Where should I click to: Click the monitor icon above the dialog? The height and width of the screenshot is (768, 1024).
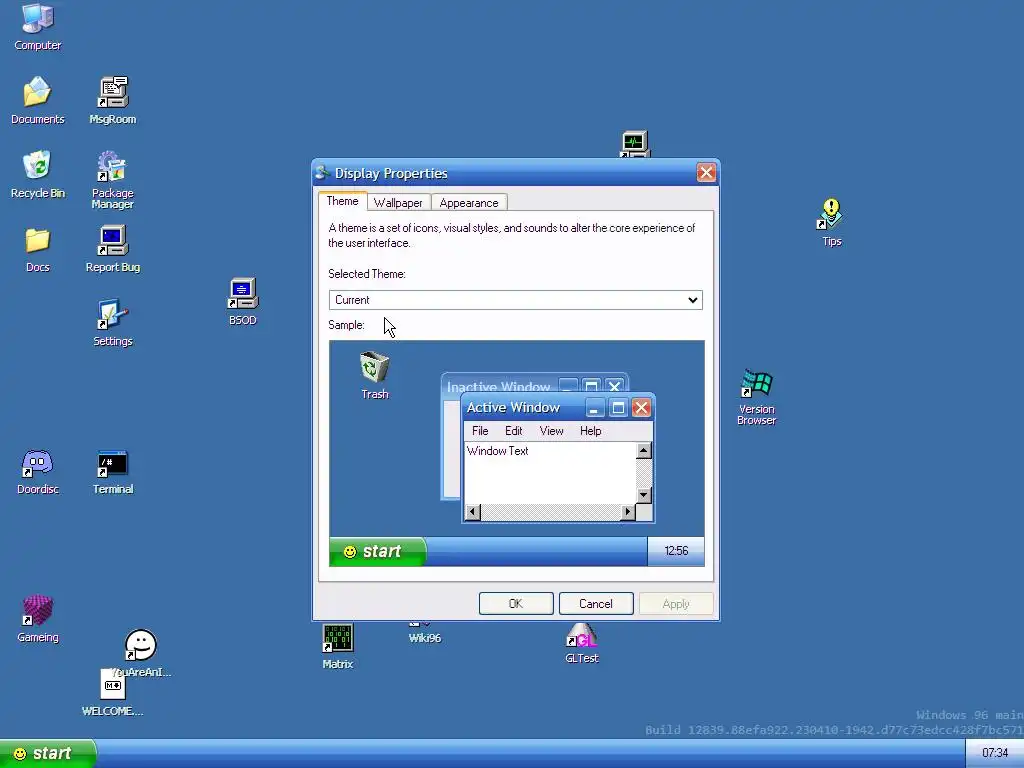point(635,144)
